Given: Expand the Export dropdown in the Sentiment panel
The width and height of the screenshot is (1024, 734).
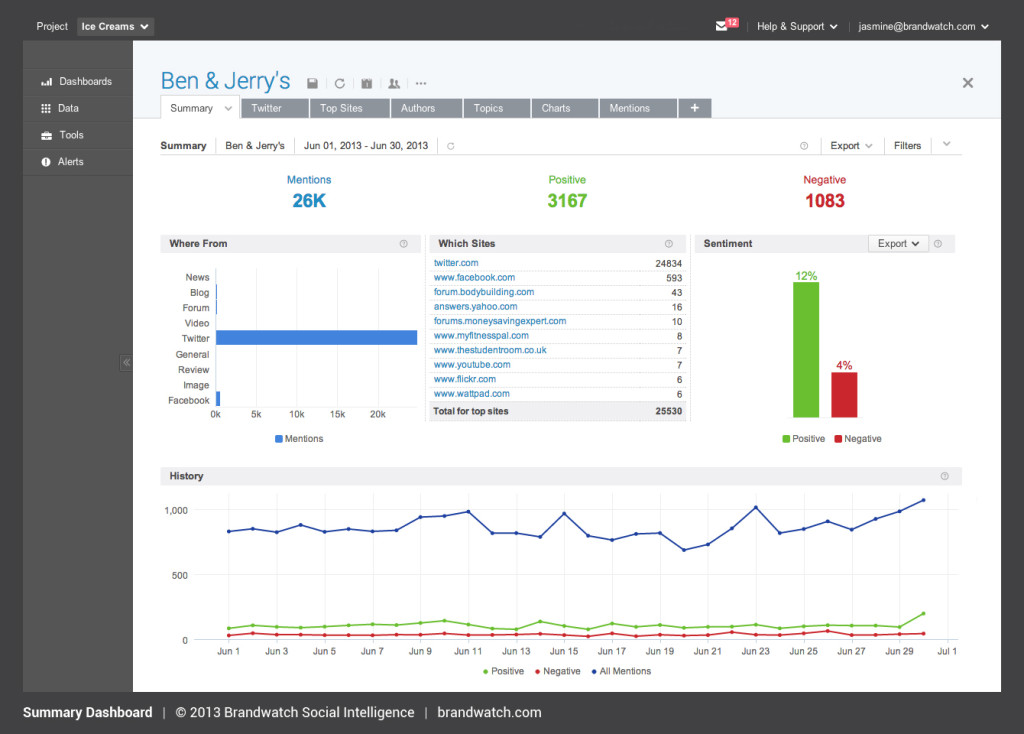Looking at the screenshot, I should 898,244.
